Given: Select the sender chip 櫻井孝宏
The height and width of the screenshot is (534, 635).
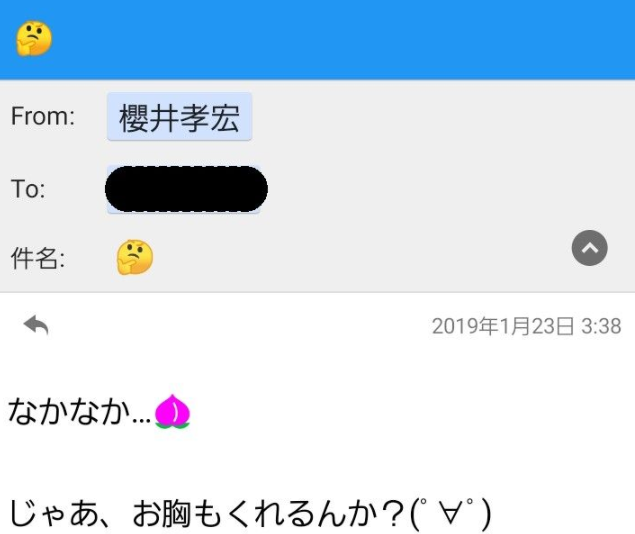Looking at the screenshot, I should (179, 117).
